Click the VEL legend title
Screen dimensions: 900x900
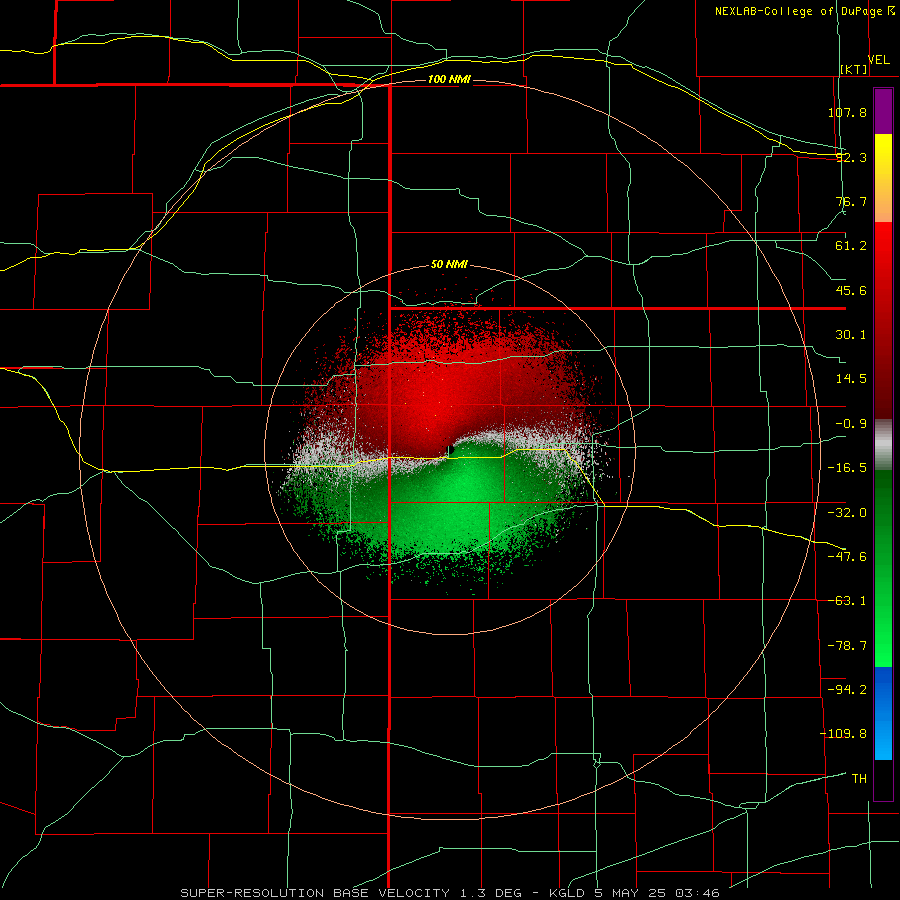click(x=878, y=59)
